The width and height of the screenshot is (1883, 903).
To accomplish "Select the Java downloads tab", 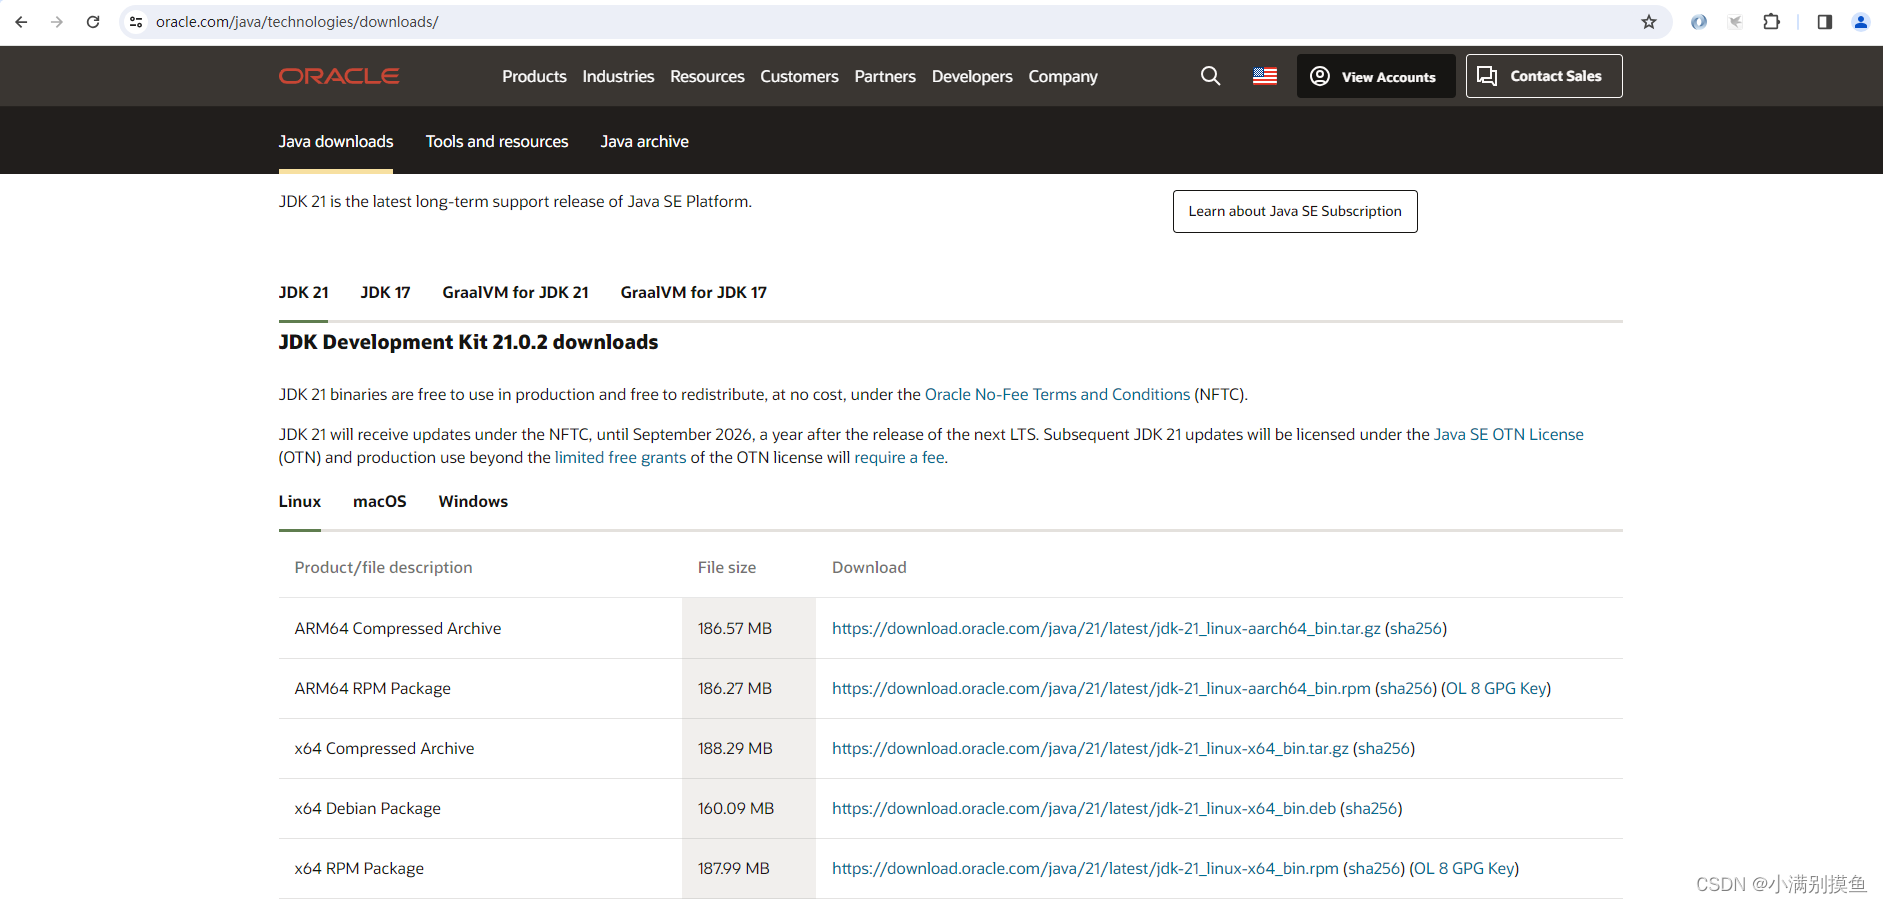I will [336, 141].
